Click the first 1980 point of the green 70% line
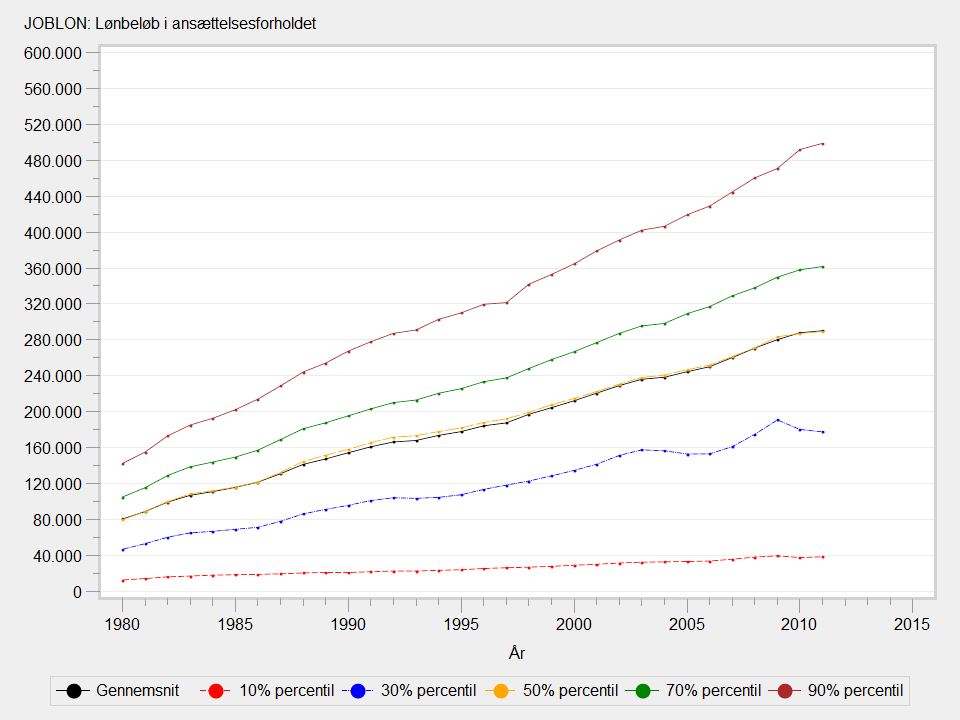The height and width of the screenshot is (720, 960). tap(123, 498)
